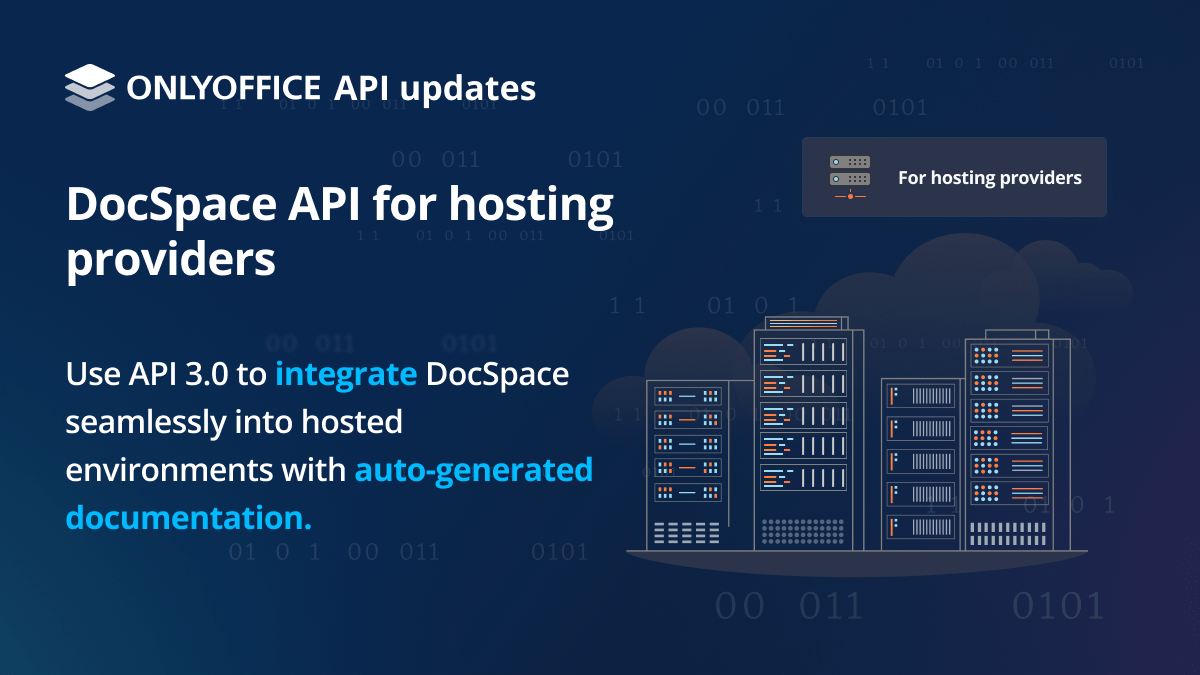This screenshot has height=675, width=1200.
Task: Click the "seamlessly into hosted" text line
Action: 234,422
